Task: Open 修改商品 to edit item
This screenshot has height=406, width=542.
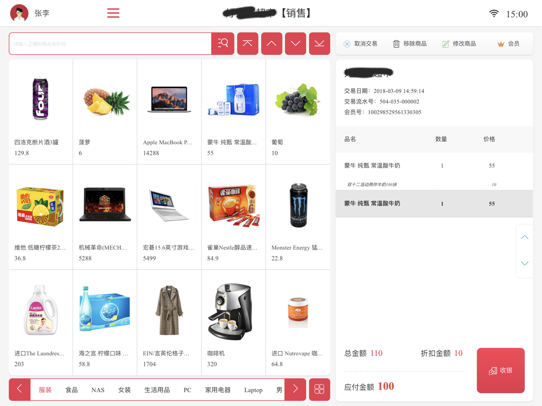Action: coord(459,44)
